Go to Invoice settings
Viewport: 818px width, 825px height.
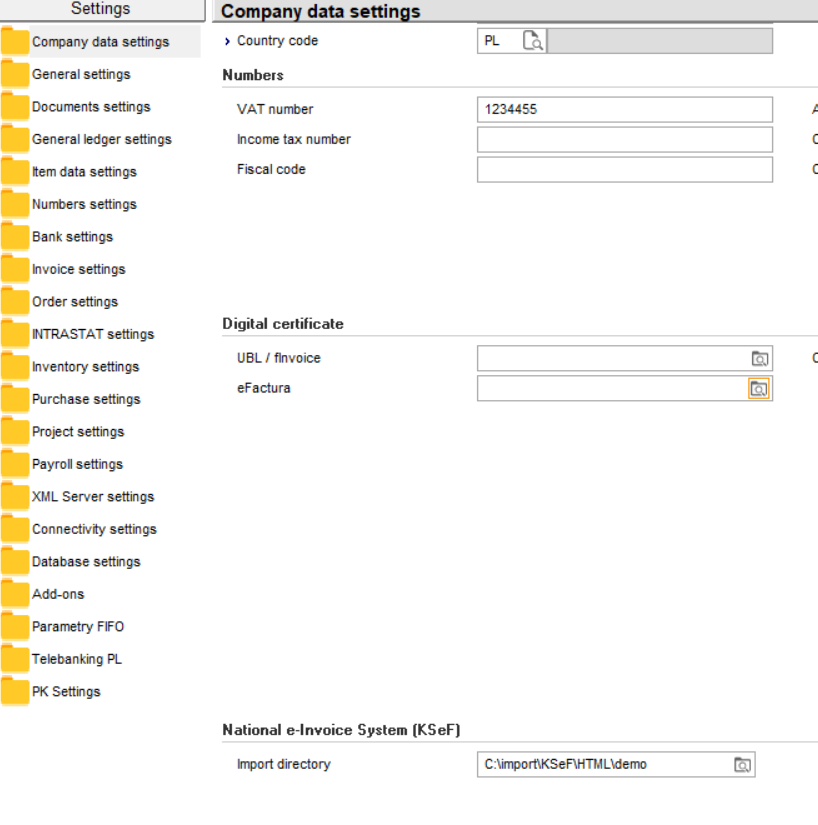[x=78, y=269]
